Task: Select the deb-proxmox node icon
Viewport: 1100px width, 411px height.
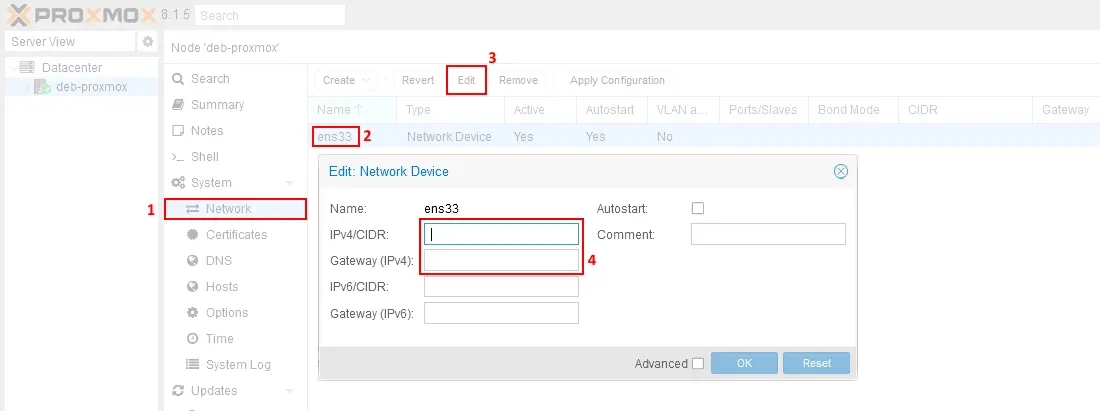Action: click(x=43, y=87)
